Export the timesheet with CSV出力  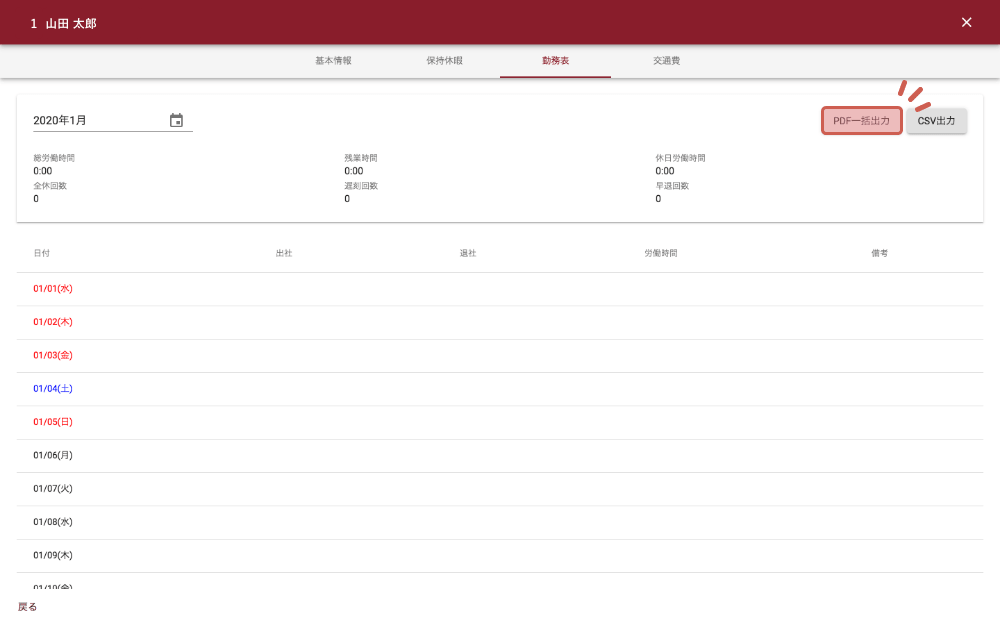point(936,121)
